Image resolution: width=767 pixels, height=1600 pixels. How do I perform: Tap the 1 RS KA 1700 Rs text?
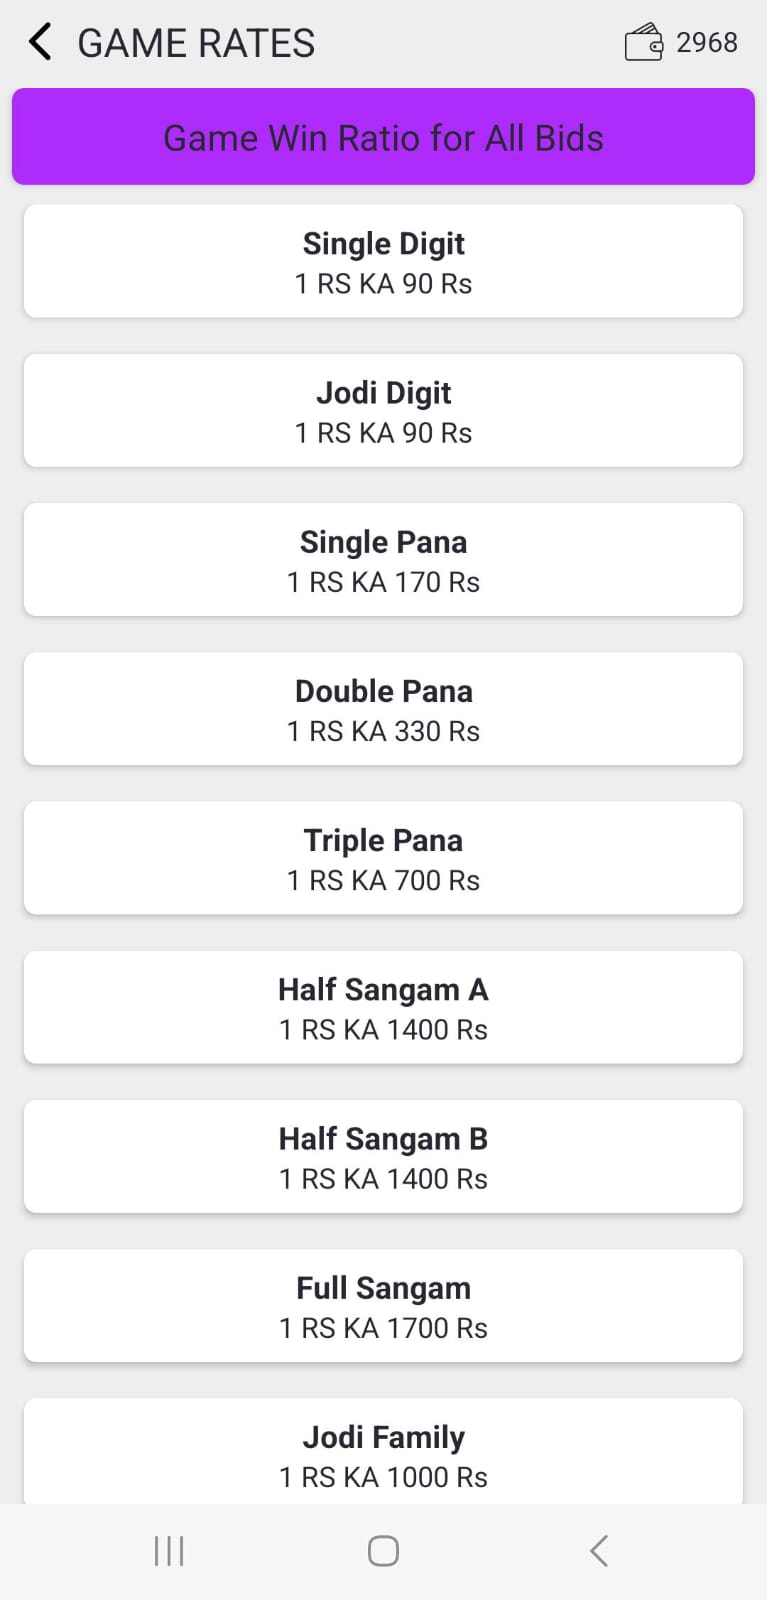pos(383,1328)
